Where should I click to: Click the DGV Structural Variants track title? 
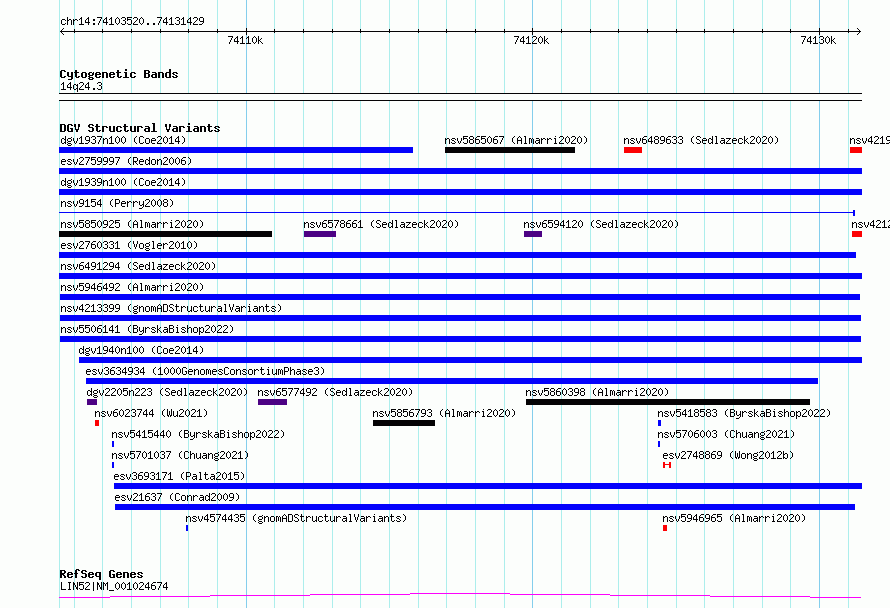click(140, 128)
